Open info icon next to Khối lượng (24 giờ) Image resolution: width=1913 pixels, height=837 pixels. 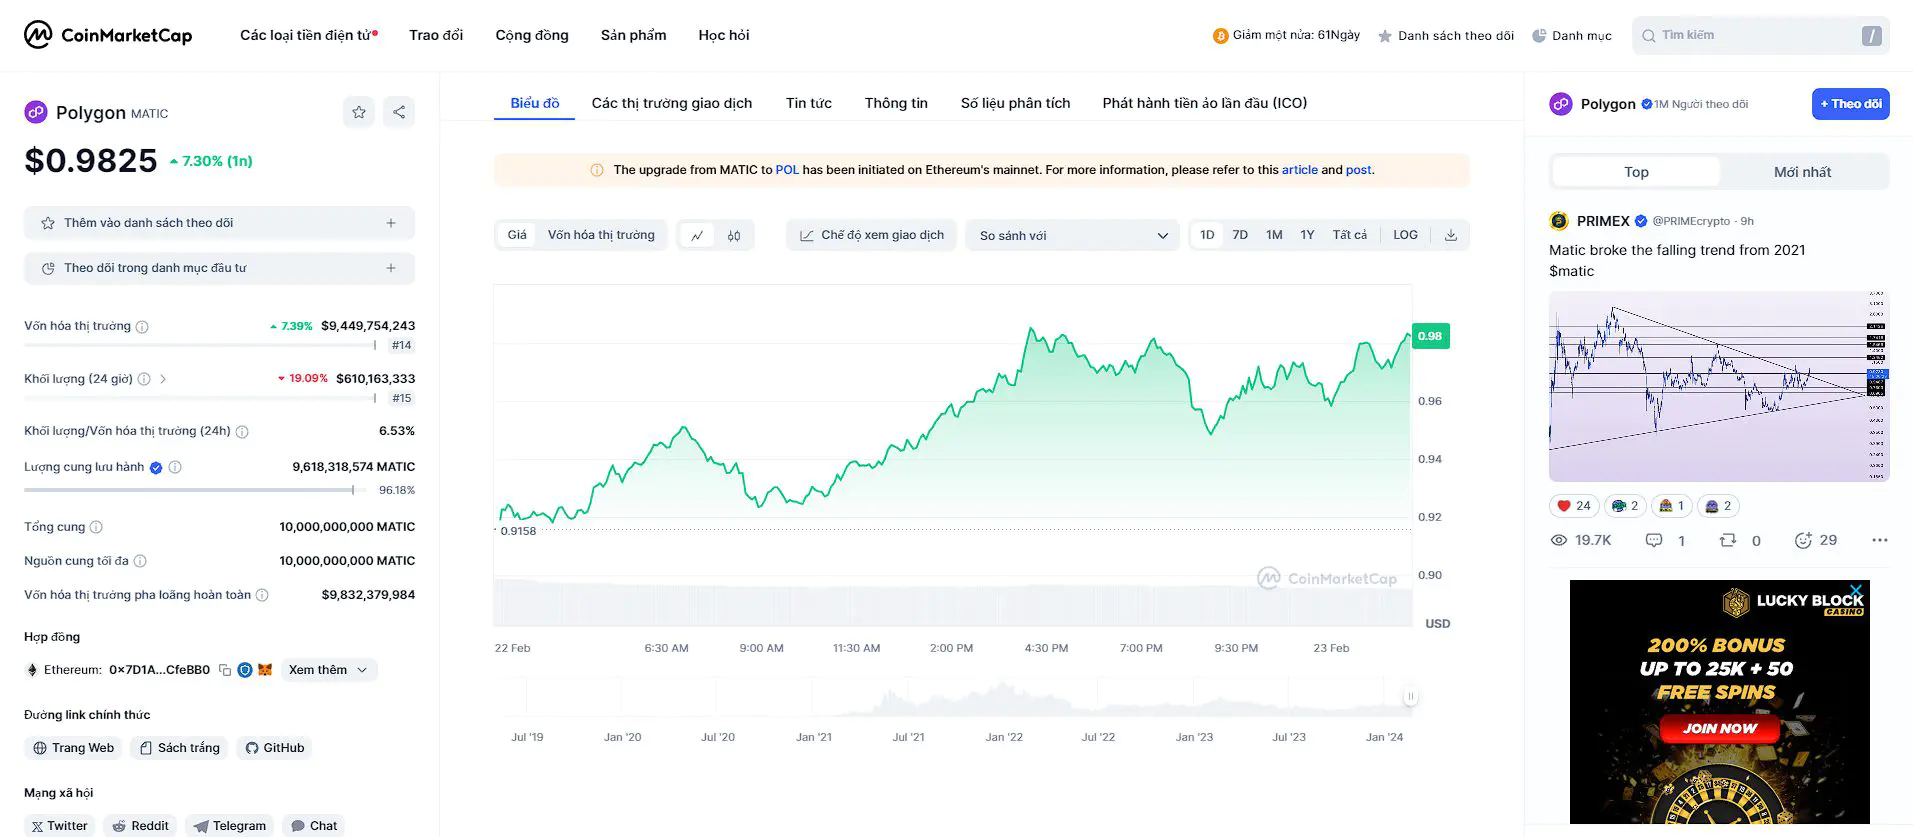[144, 379]
